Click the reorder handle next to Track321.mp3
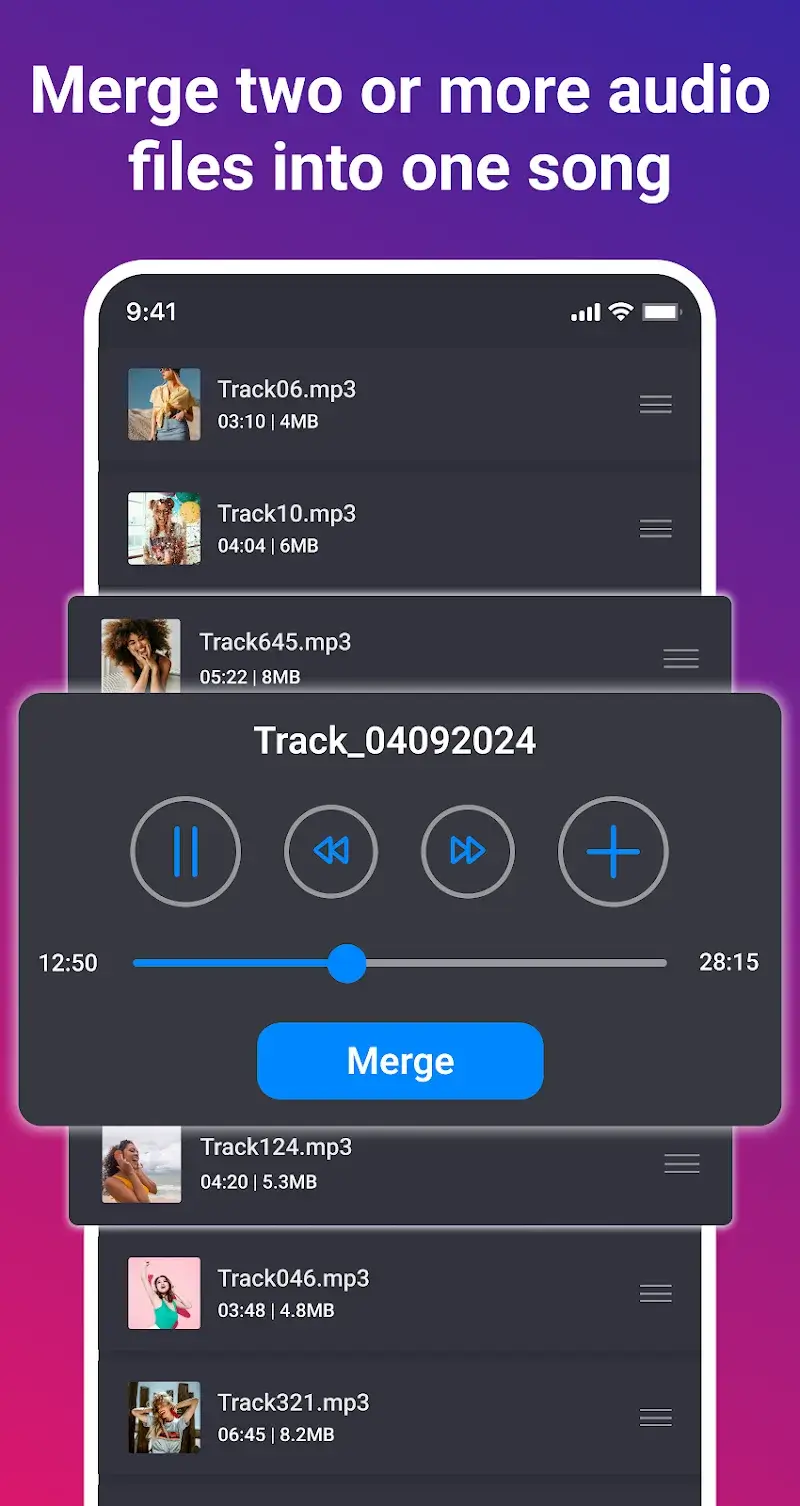The image size is (800, 1506). pyautogui.click(x=656, y=1418)
